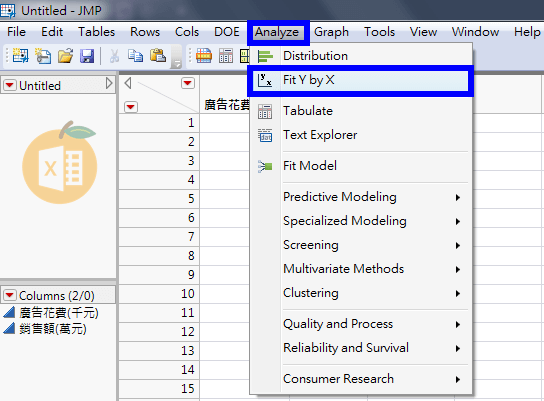Click the Text Explorer menu icon

(265, 135)
